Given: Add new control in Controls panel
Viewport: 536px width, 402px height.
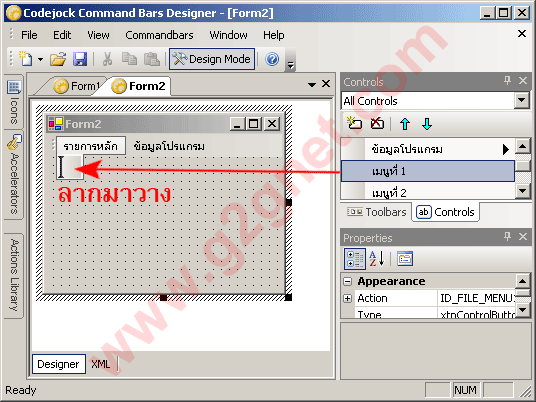Looking at the screenshot, I should pos(354,123).
